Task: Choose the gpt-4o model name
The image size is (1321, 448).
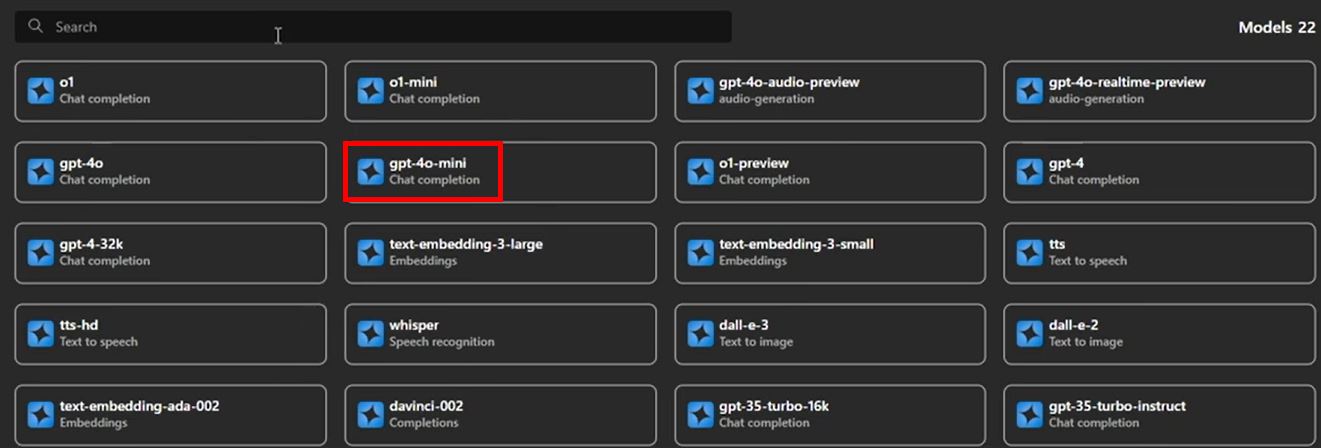Action: 81,163
